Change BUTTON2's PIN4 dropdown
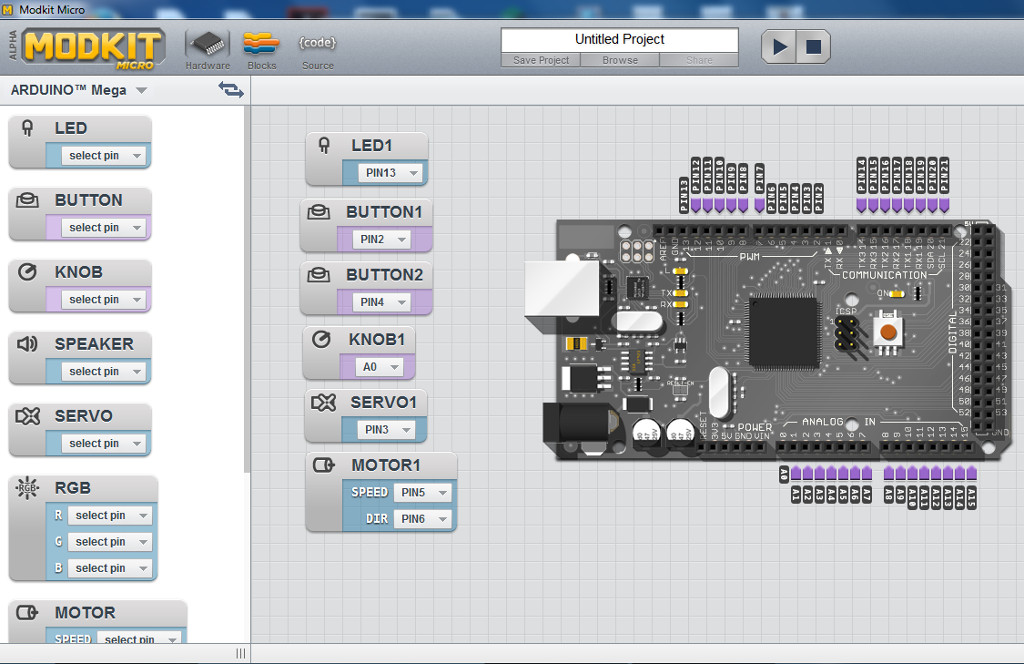This screenshot has height=664, width=1024. [382, 302]
